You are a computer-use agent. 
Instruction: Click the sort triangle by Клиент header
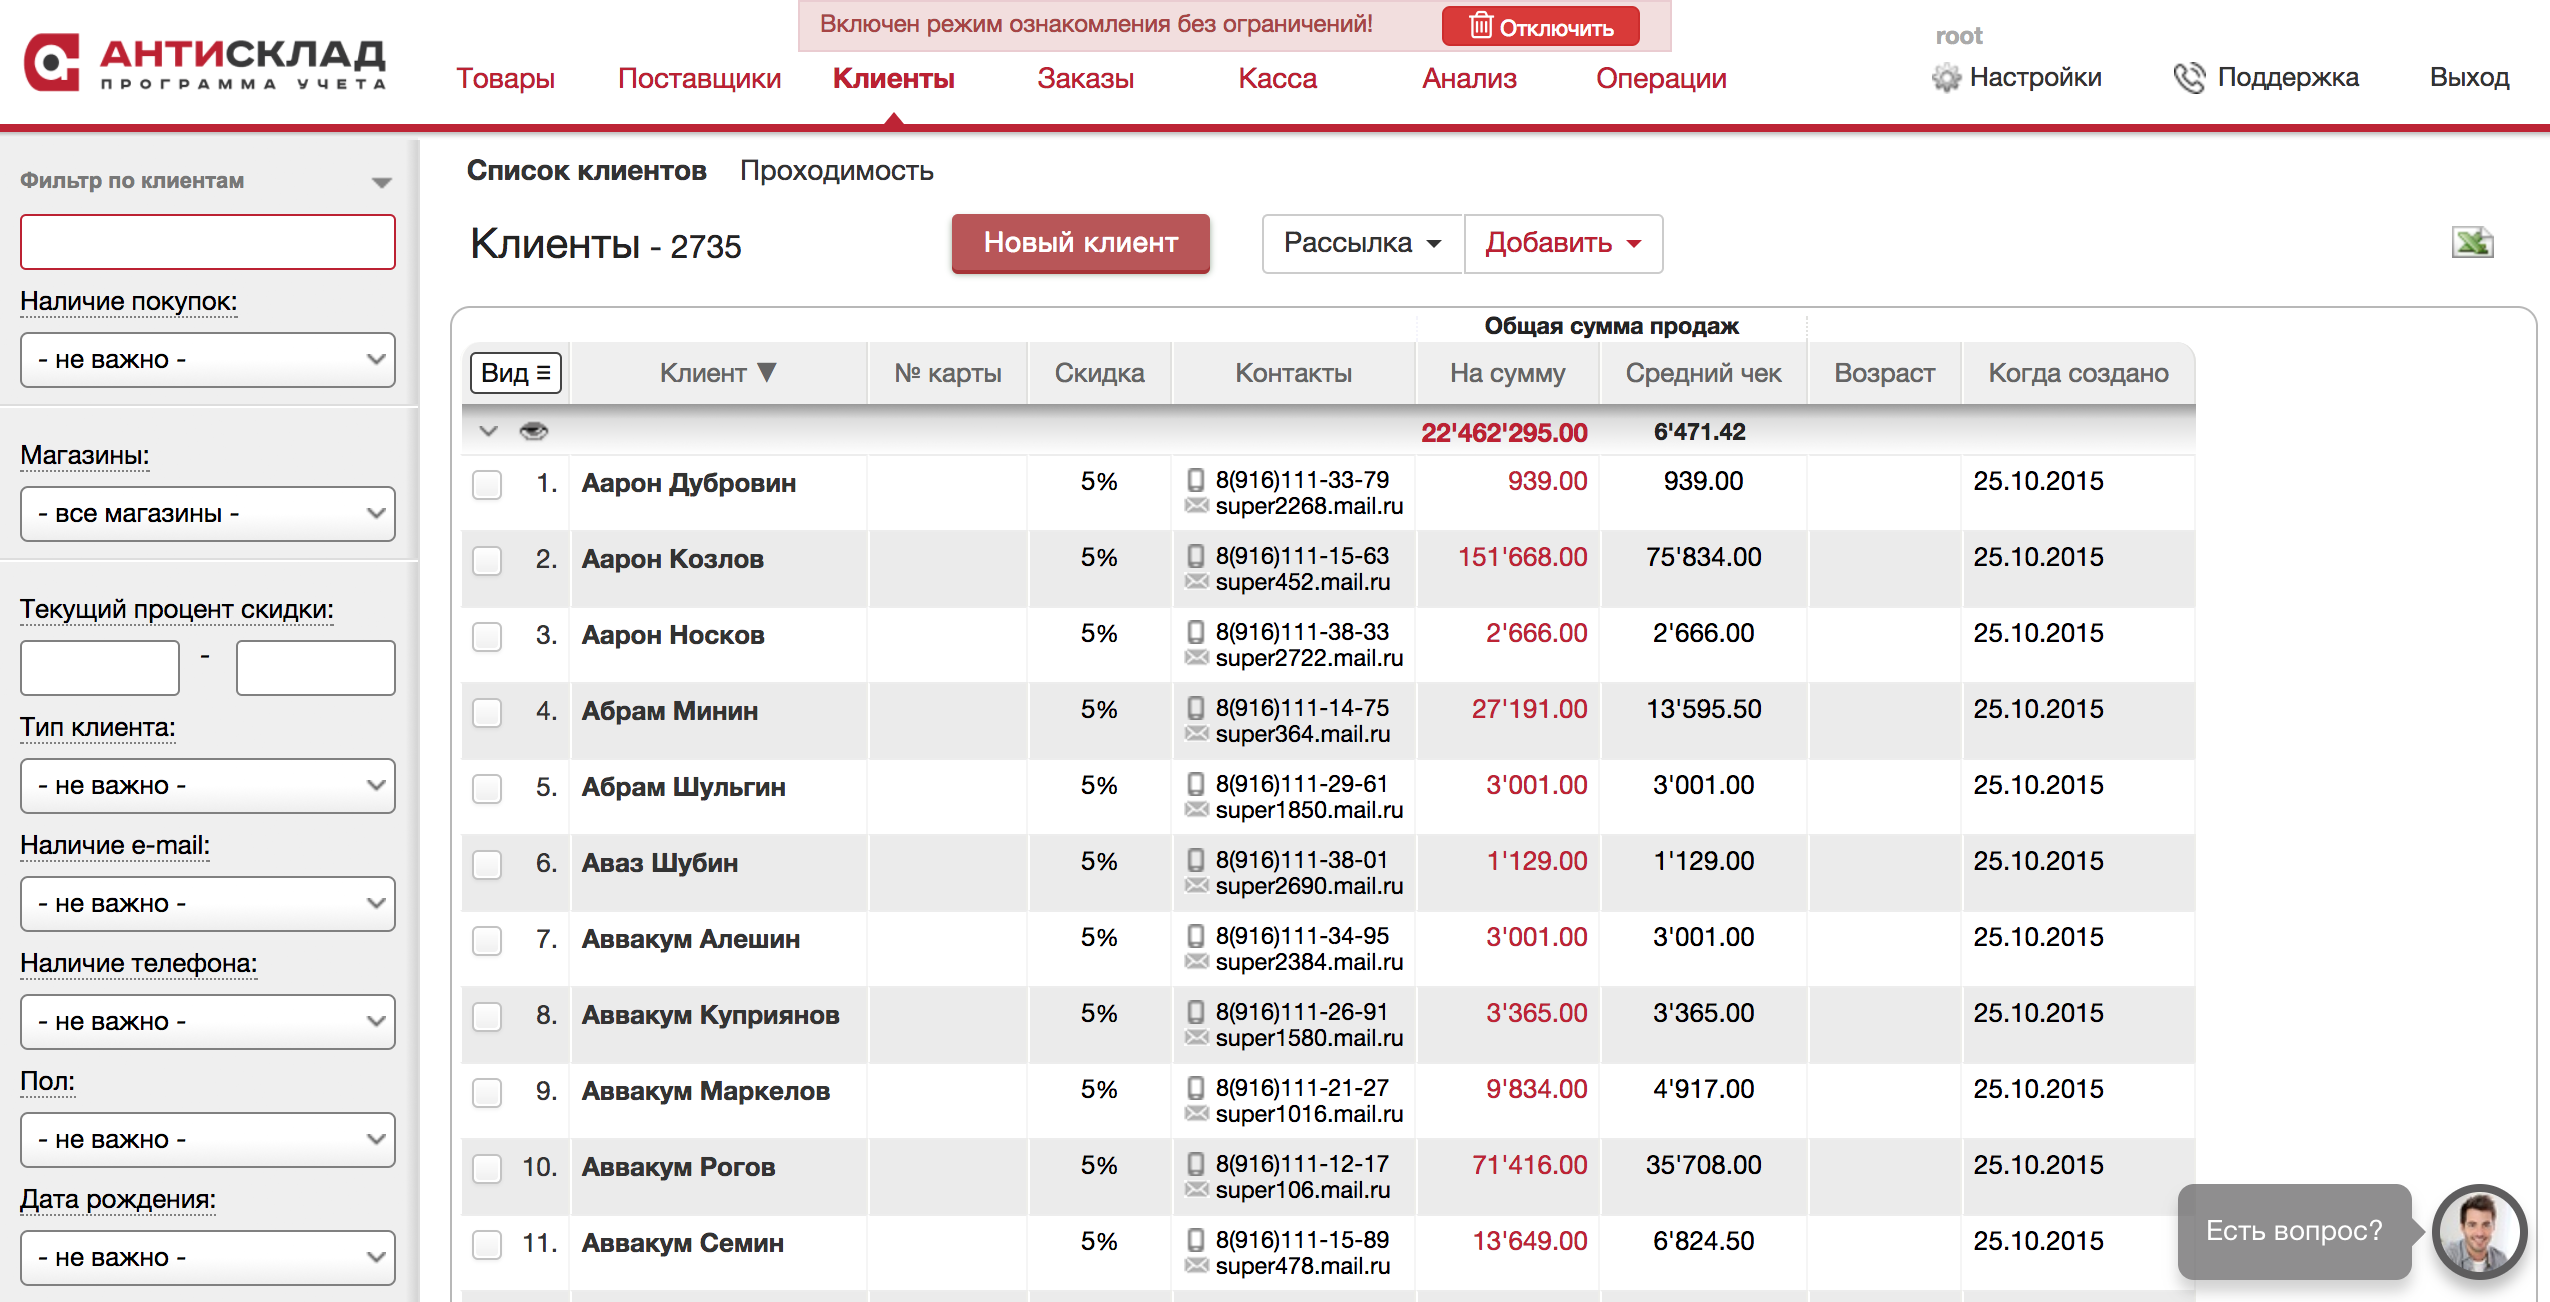coord(767,373)
